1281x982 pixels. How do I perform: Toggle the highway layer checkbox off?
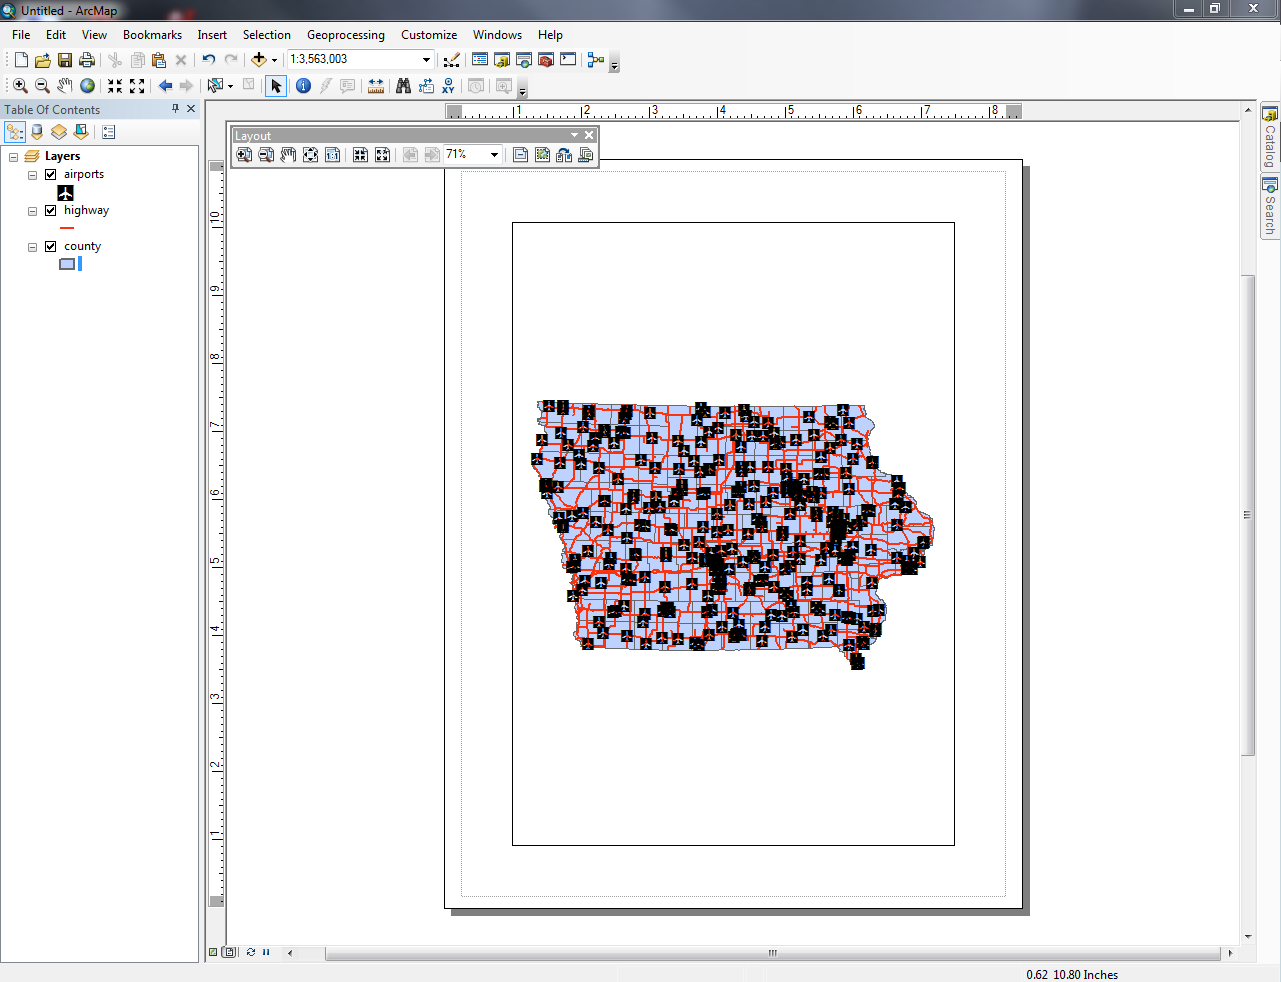(x=49, y=210)
